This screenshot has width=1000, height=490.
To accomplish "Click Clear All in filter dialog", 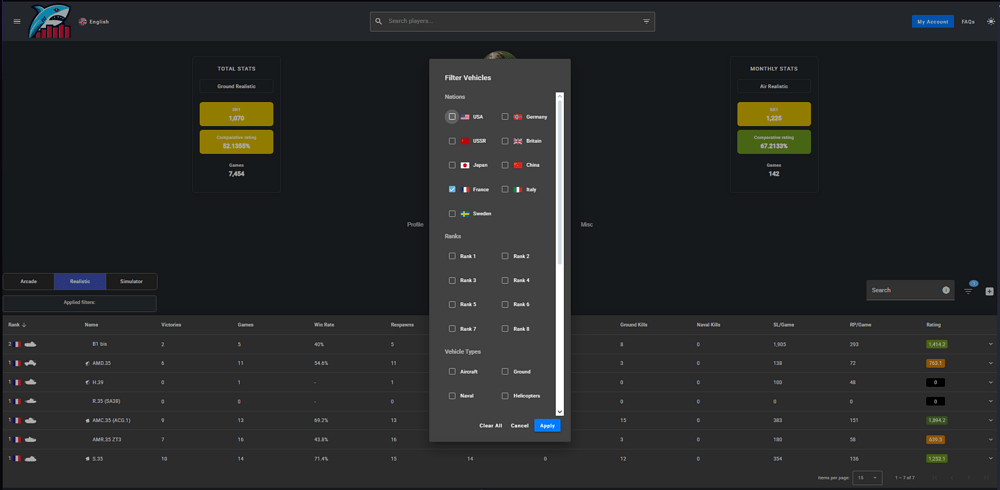I will pos(490,426).
